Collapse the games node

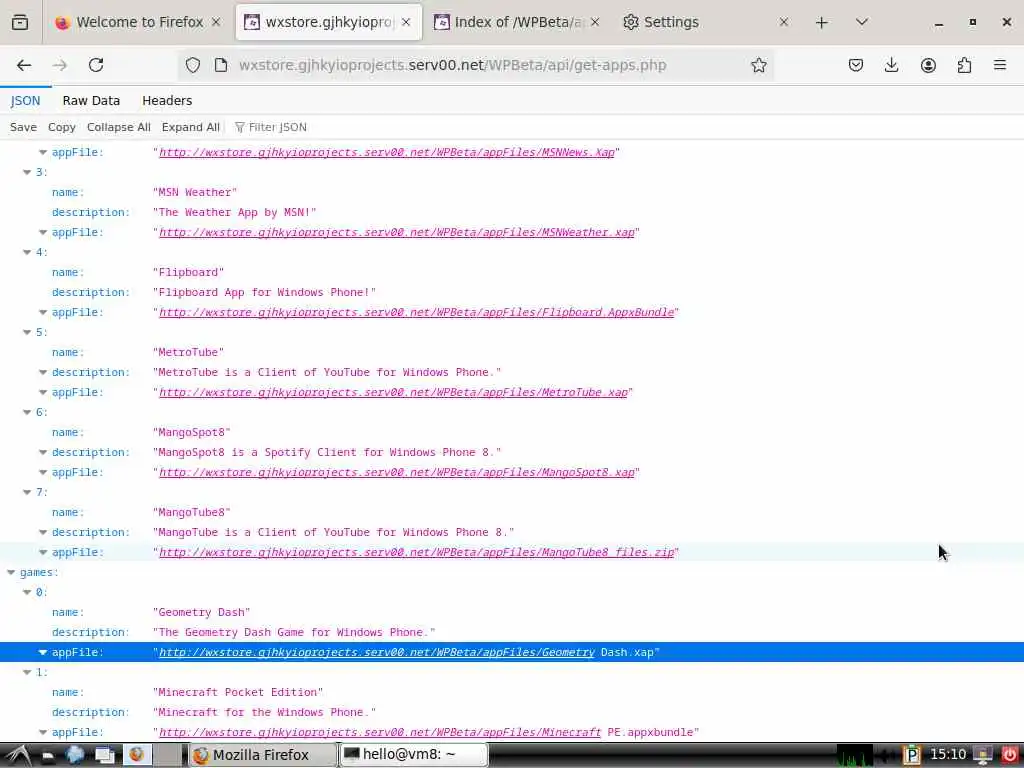11,573
